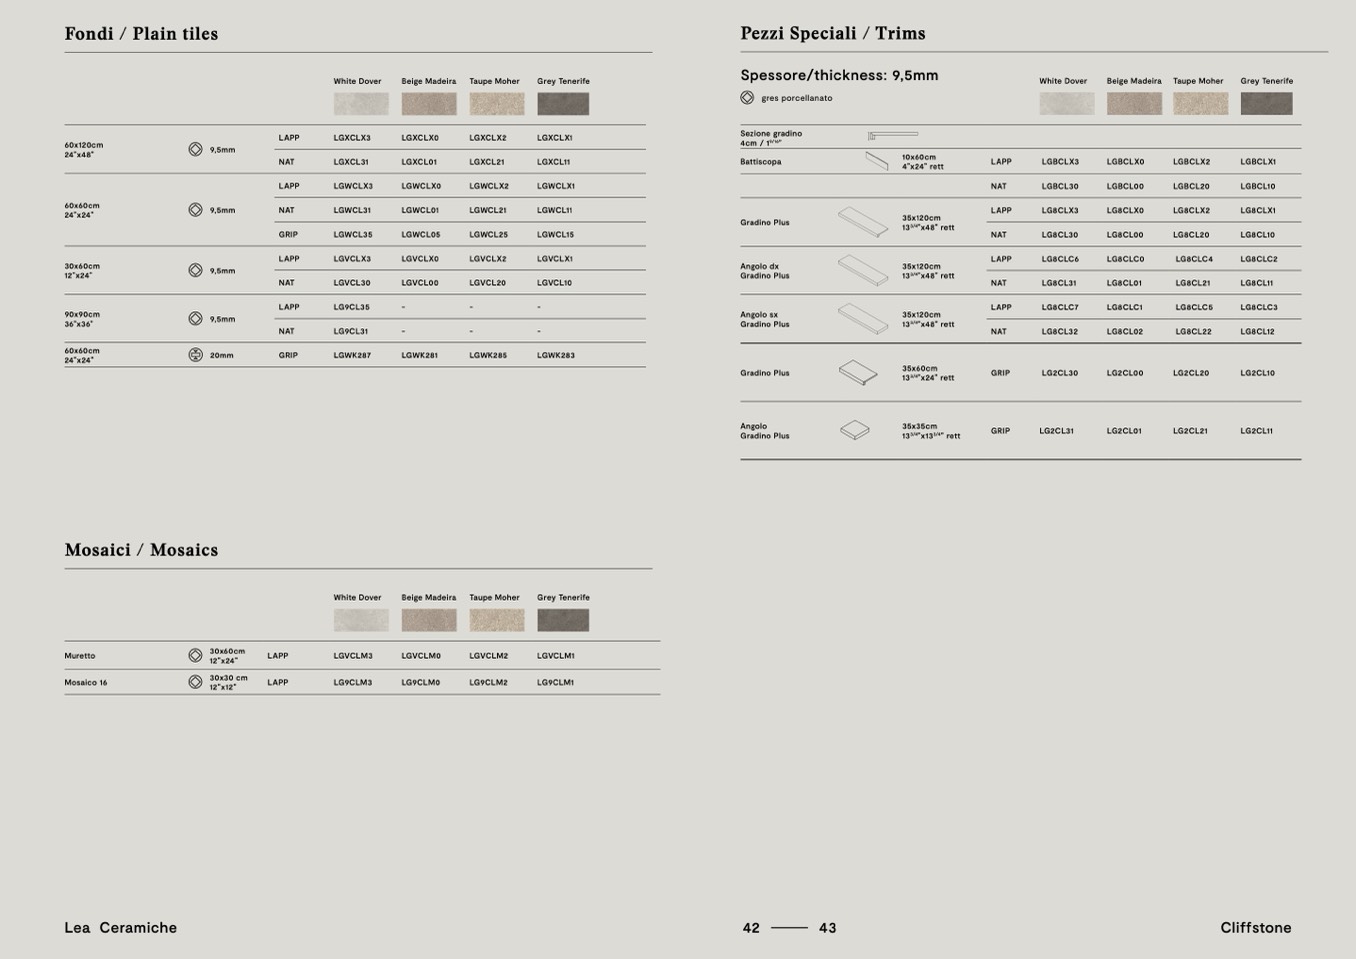Click the Angolo dx Gradino Plus tile icon
The width and height of the screenshot is (1356, 959).
click(x=862, y=270)
